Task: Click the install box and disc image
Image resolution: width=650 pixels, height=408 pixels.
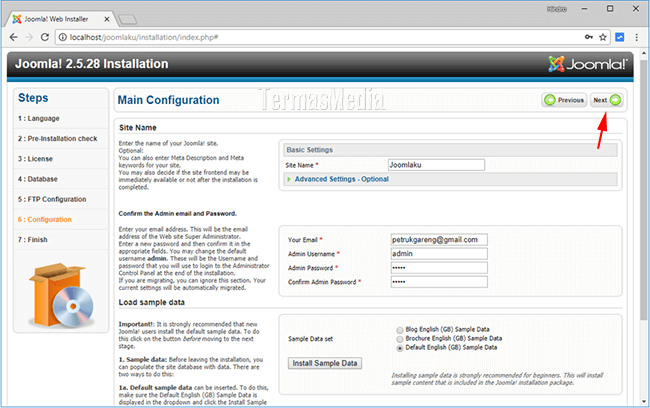Action: click(x=61, y=295)
